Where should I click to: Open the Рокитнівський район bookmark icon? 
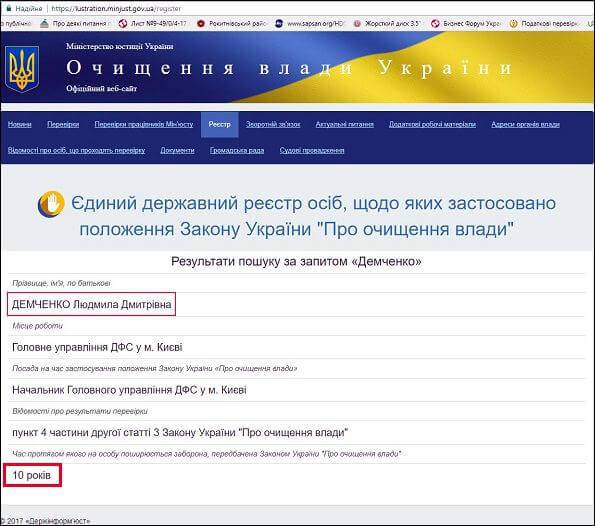coord(201,24)
